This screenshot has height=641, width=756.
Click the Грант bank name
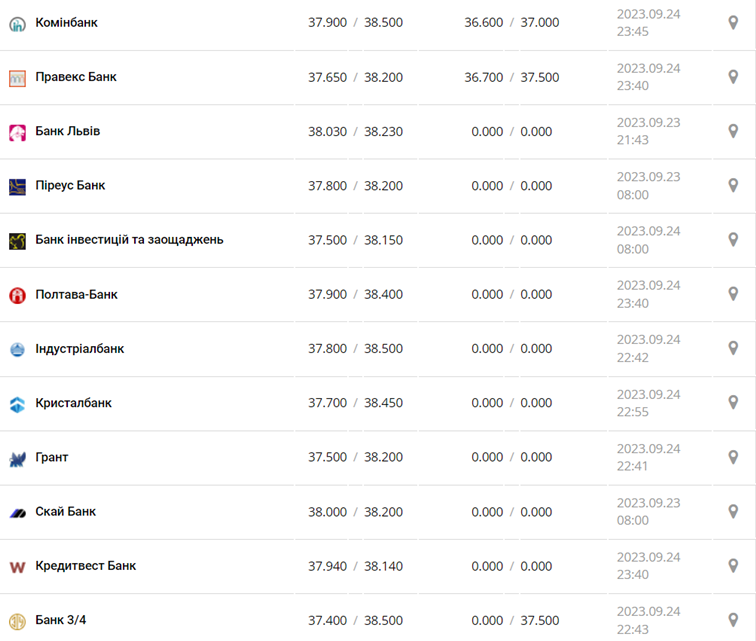point(52,457)
